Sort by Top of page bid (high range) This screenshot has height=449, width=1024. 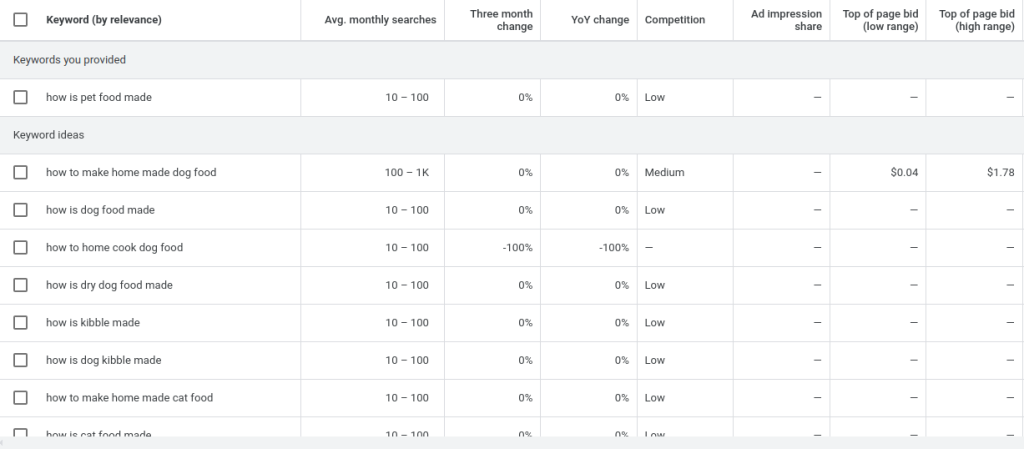coord(976,20)
